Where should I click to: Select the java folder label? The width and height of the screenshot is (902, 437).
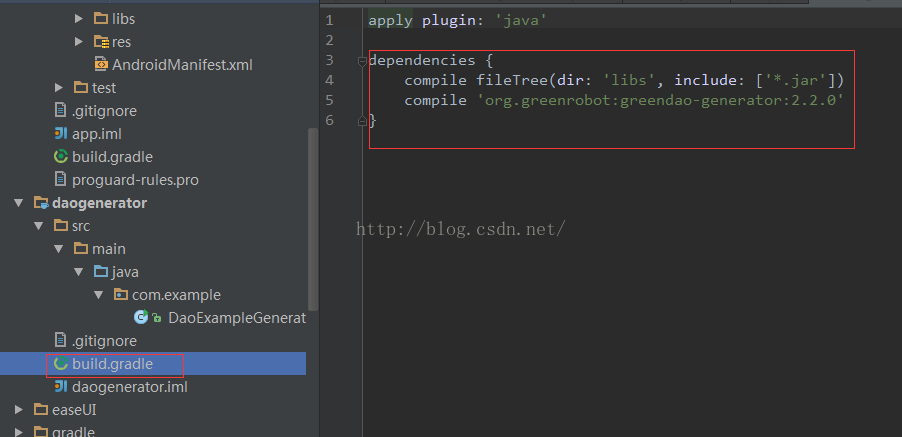pyautogui.click(x=125, y=272)
